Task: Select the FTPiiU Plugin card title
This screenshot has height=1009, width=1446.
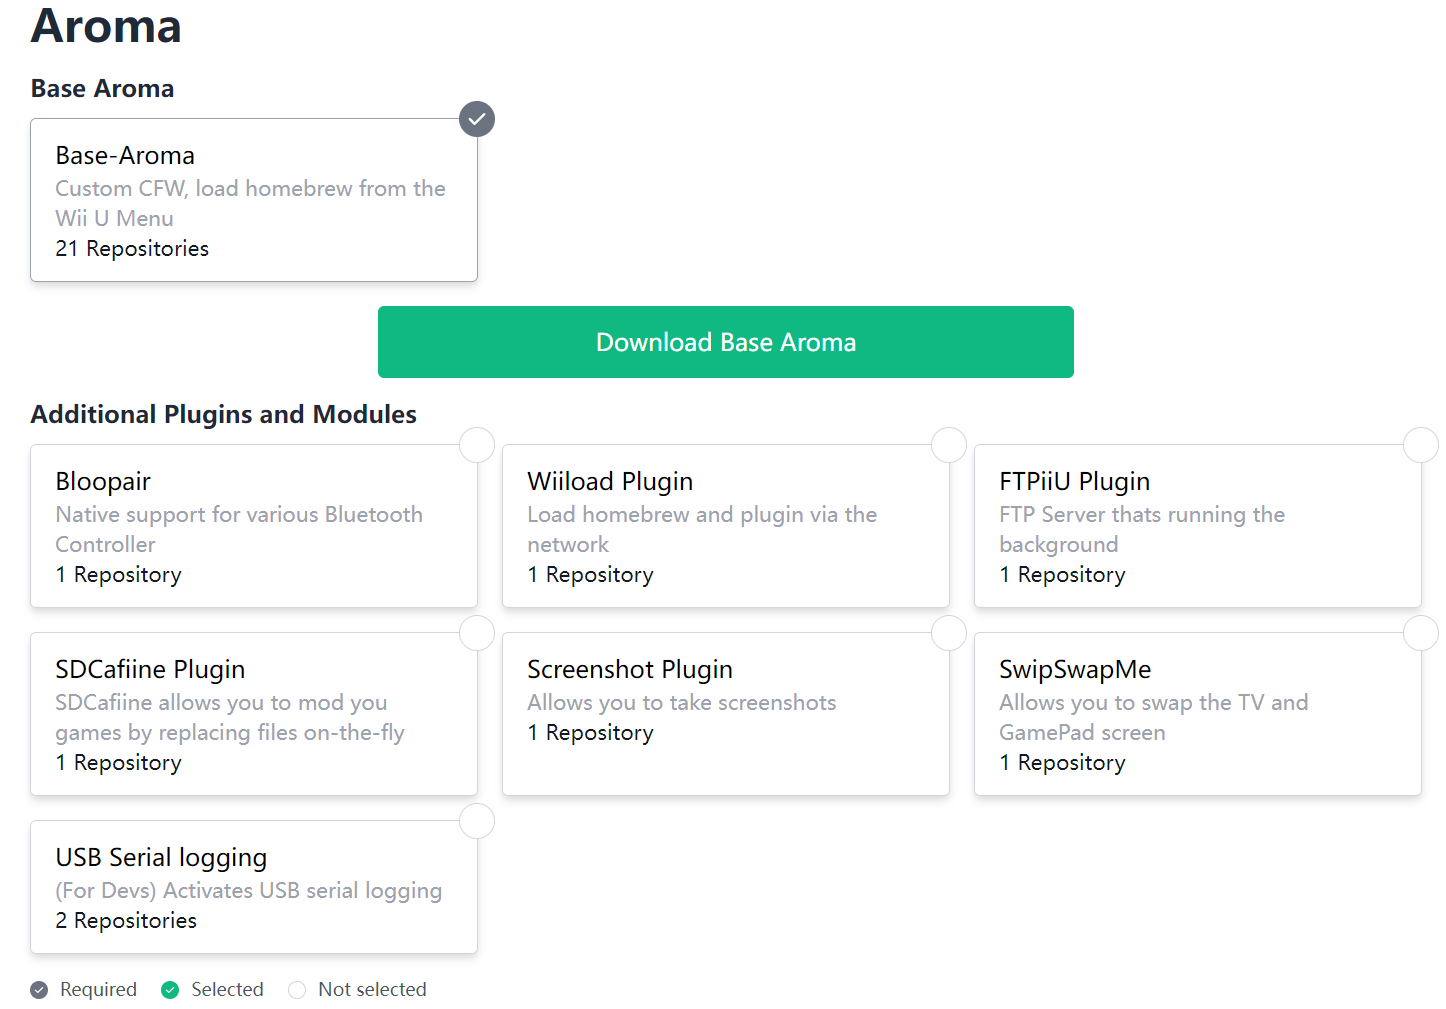Action: pos(1074,482)
